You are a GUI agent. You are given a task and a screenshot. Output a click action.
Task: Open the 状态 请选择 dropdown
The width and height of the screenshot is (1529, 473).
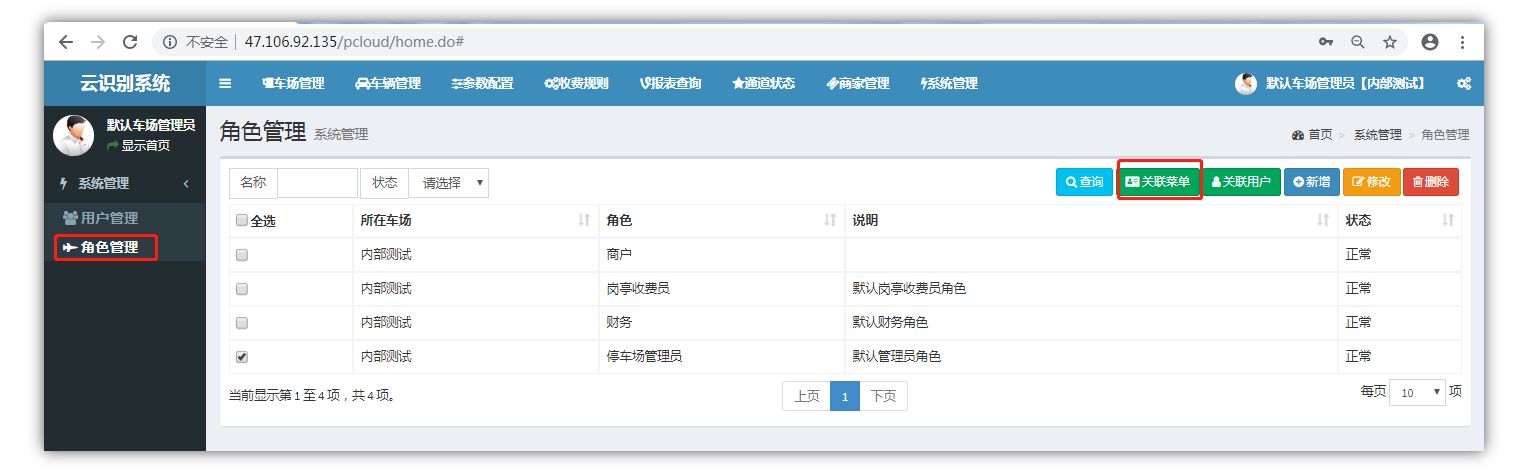coord(448,183)
